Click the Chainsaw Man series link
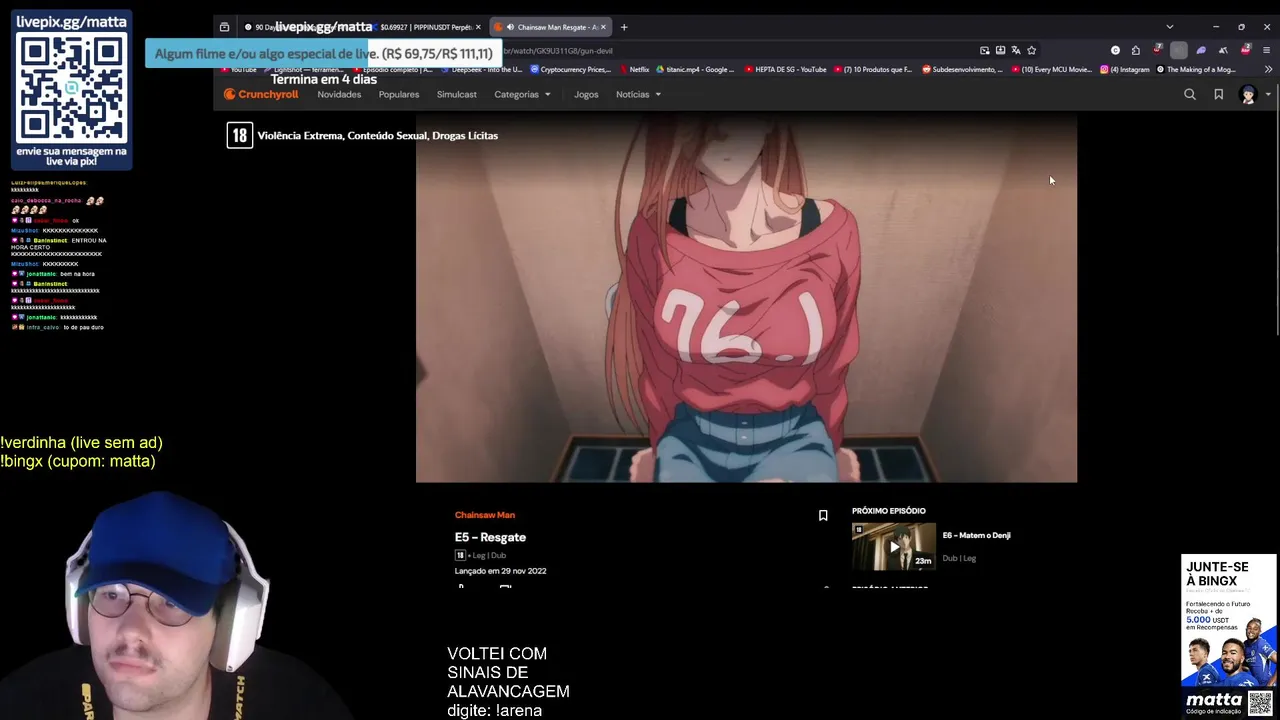The image size is (1280, 720). click(485, 515)
